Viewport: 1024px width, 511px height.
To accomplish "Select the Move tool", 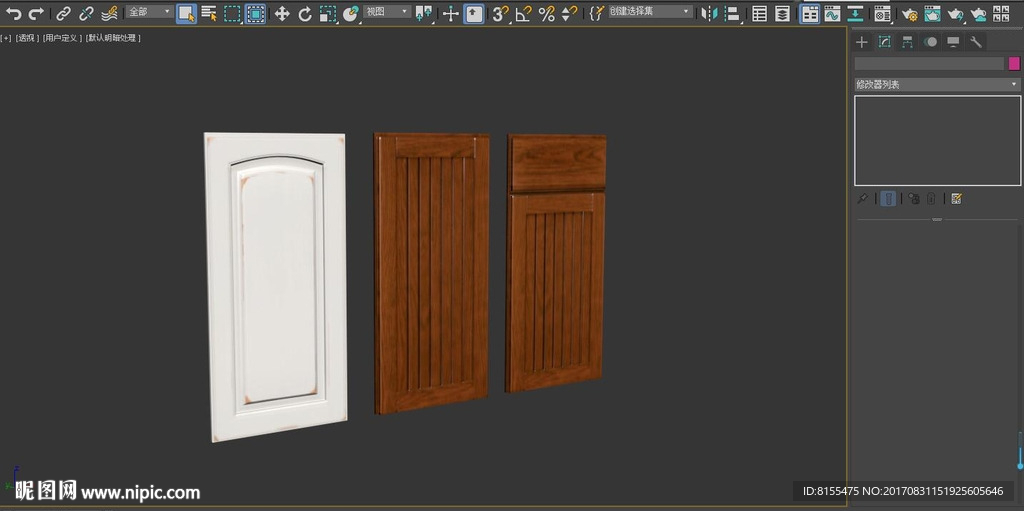I will click(x=282, y=13).
